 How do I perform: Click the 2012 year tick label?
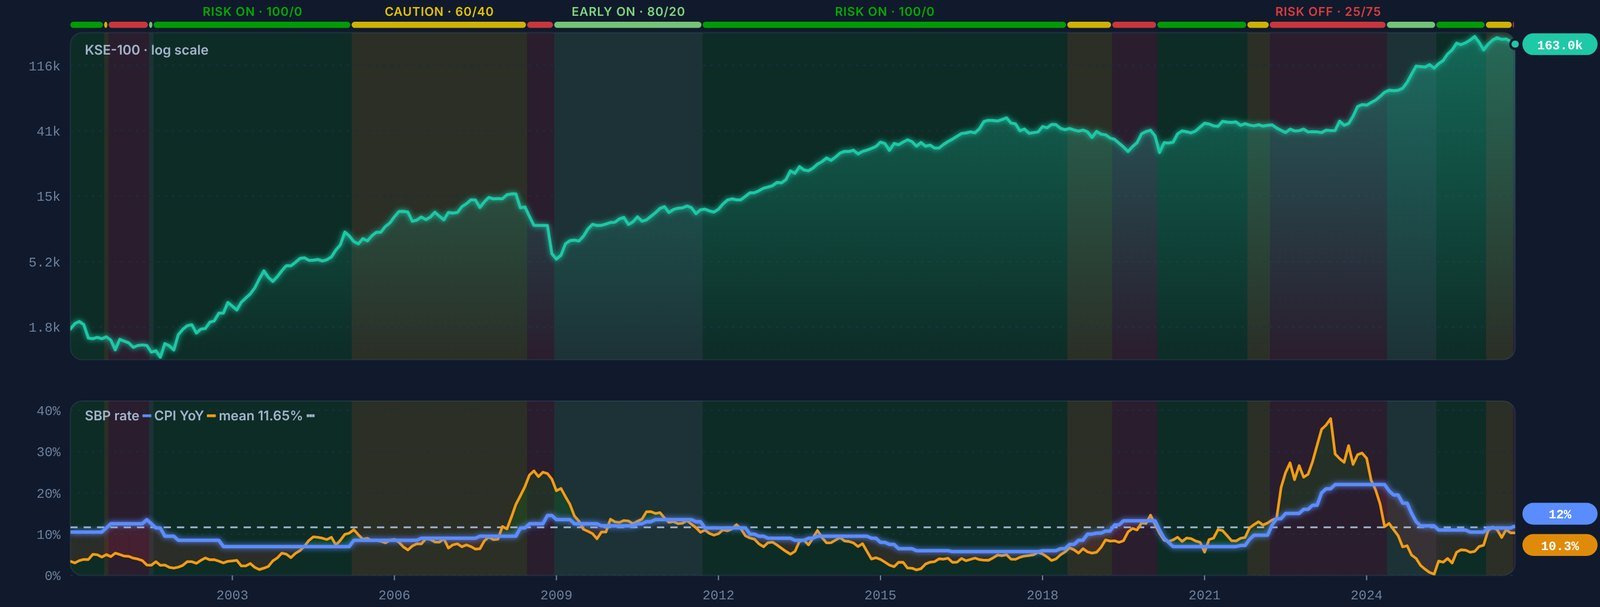coord(718,595)
